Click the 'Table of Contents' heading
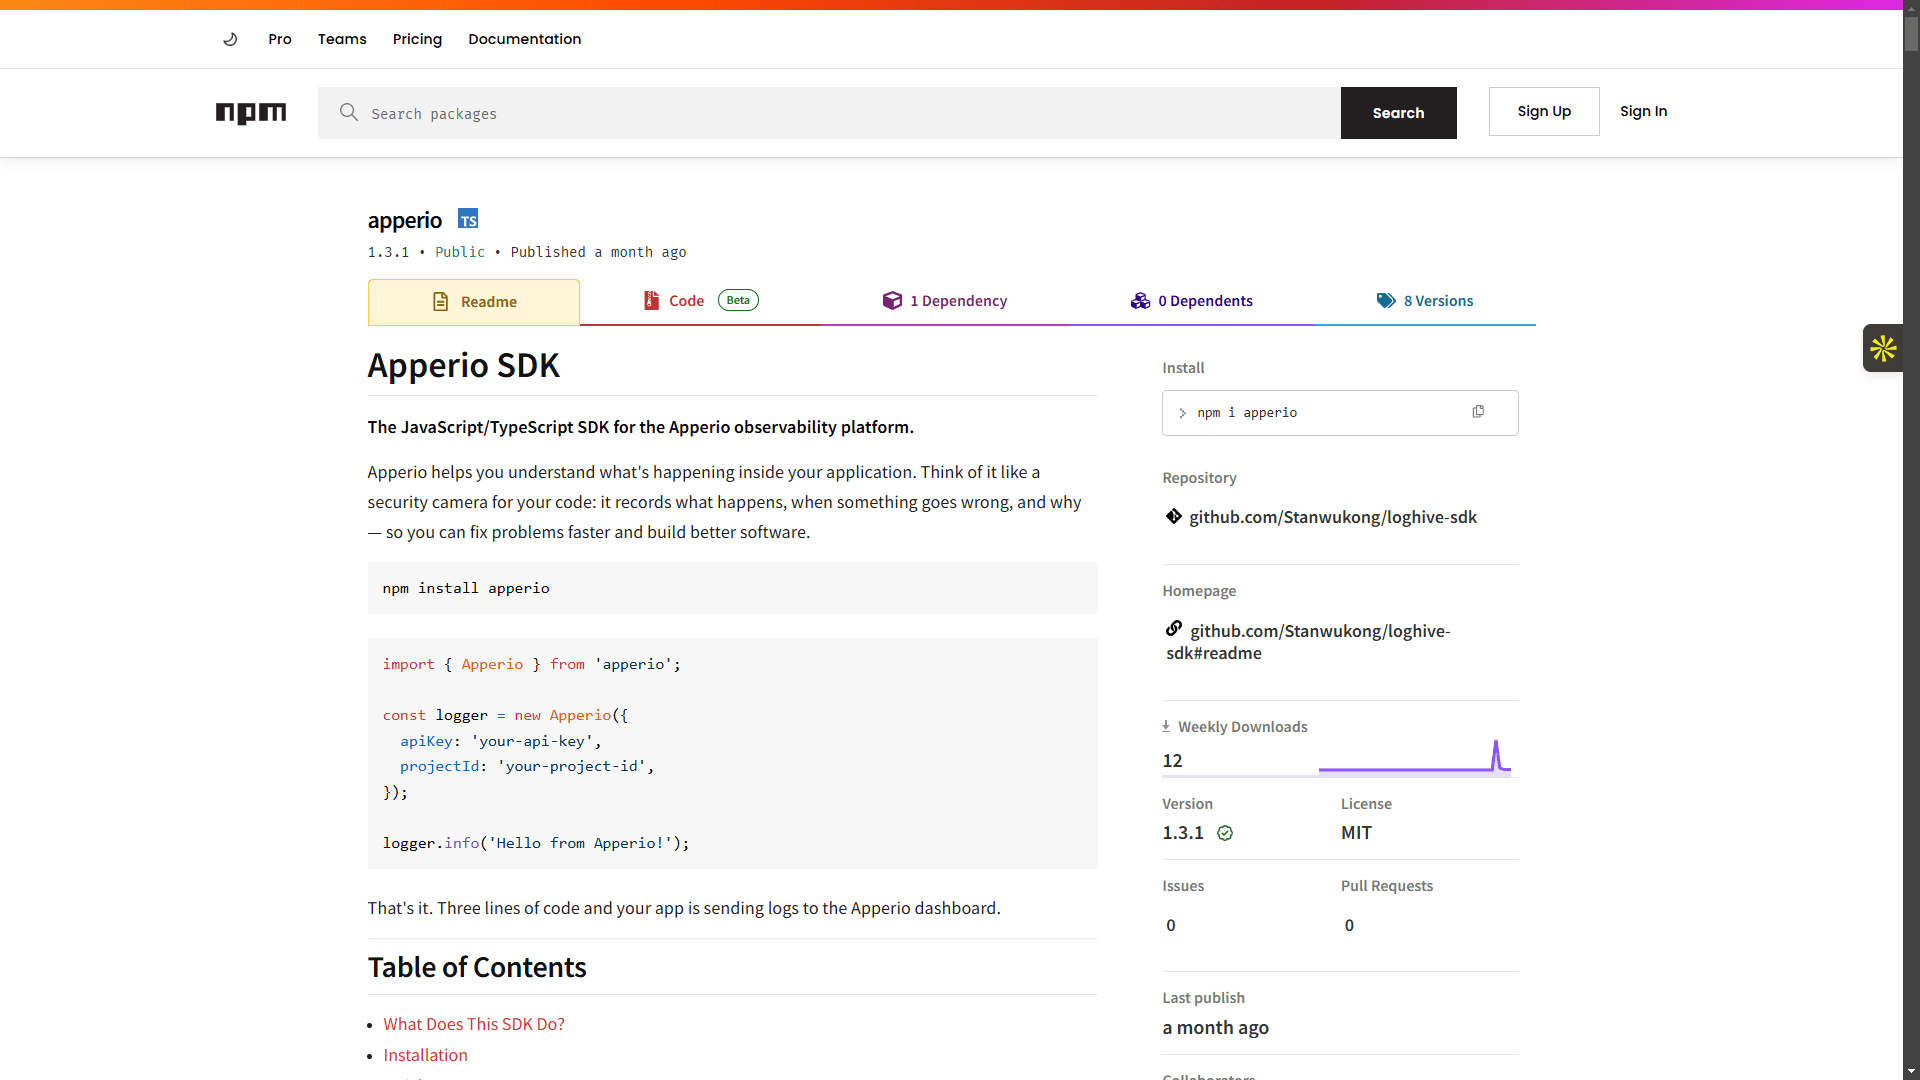 coord(477,967)
